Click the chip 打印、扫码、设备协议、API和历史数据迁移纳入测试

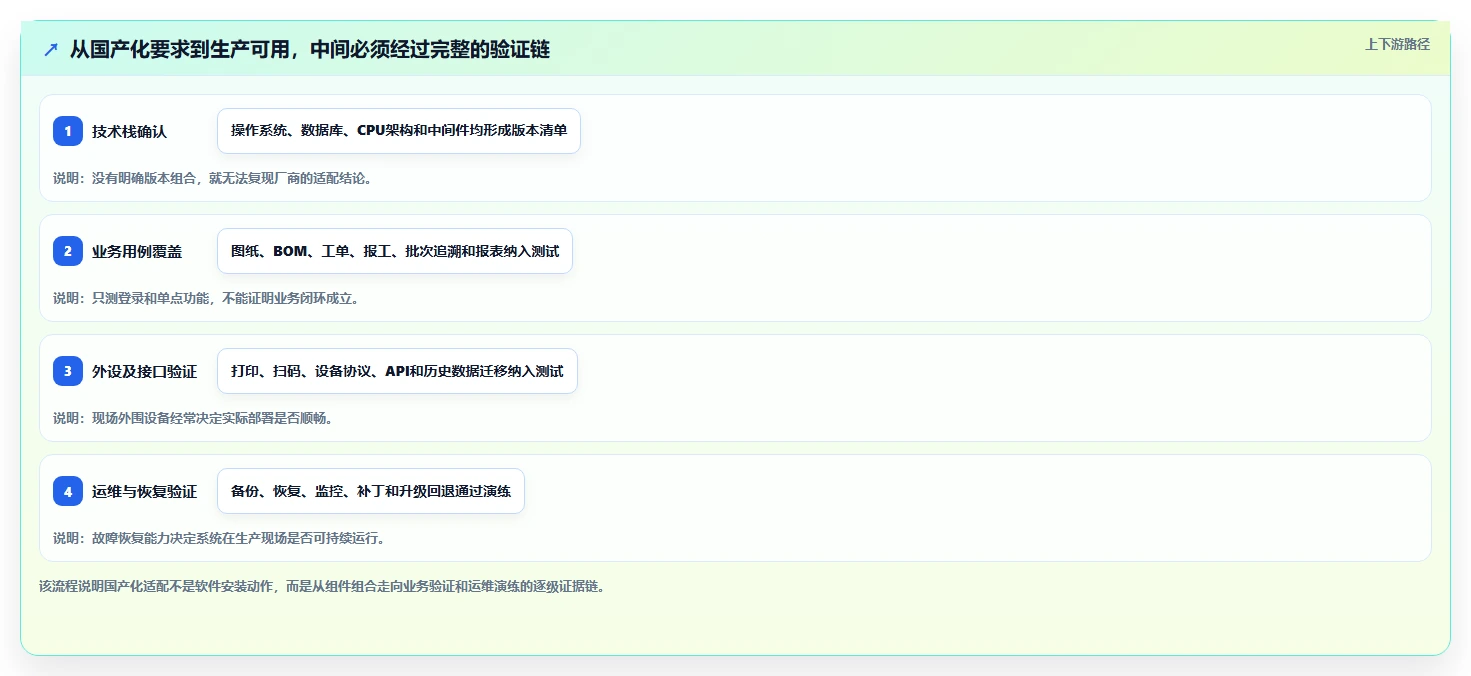pos(397,371)
